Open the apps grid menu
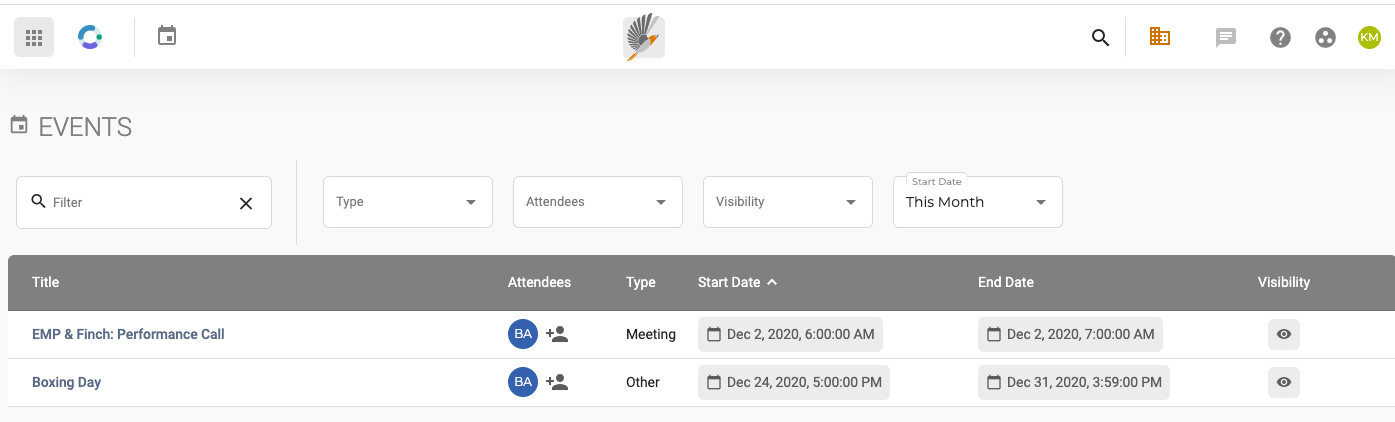This screenshot has width=1395, height=422. coord(34,38)
